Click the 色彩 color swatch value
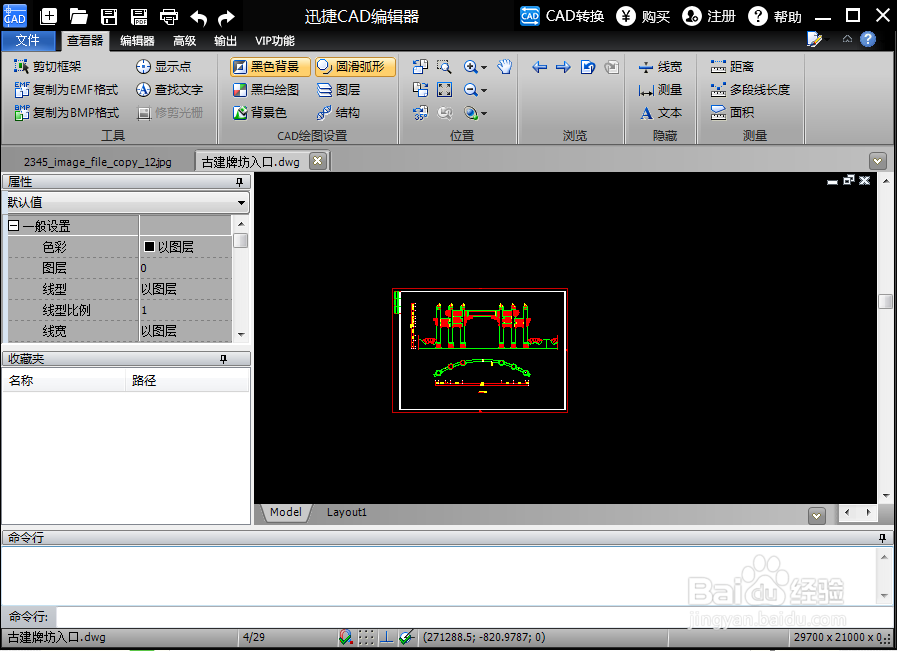The height and width of the screenshot is (651, 897). click(x=149, y=247)
